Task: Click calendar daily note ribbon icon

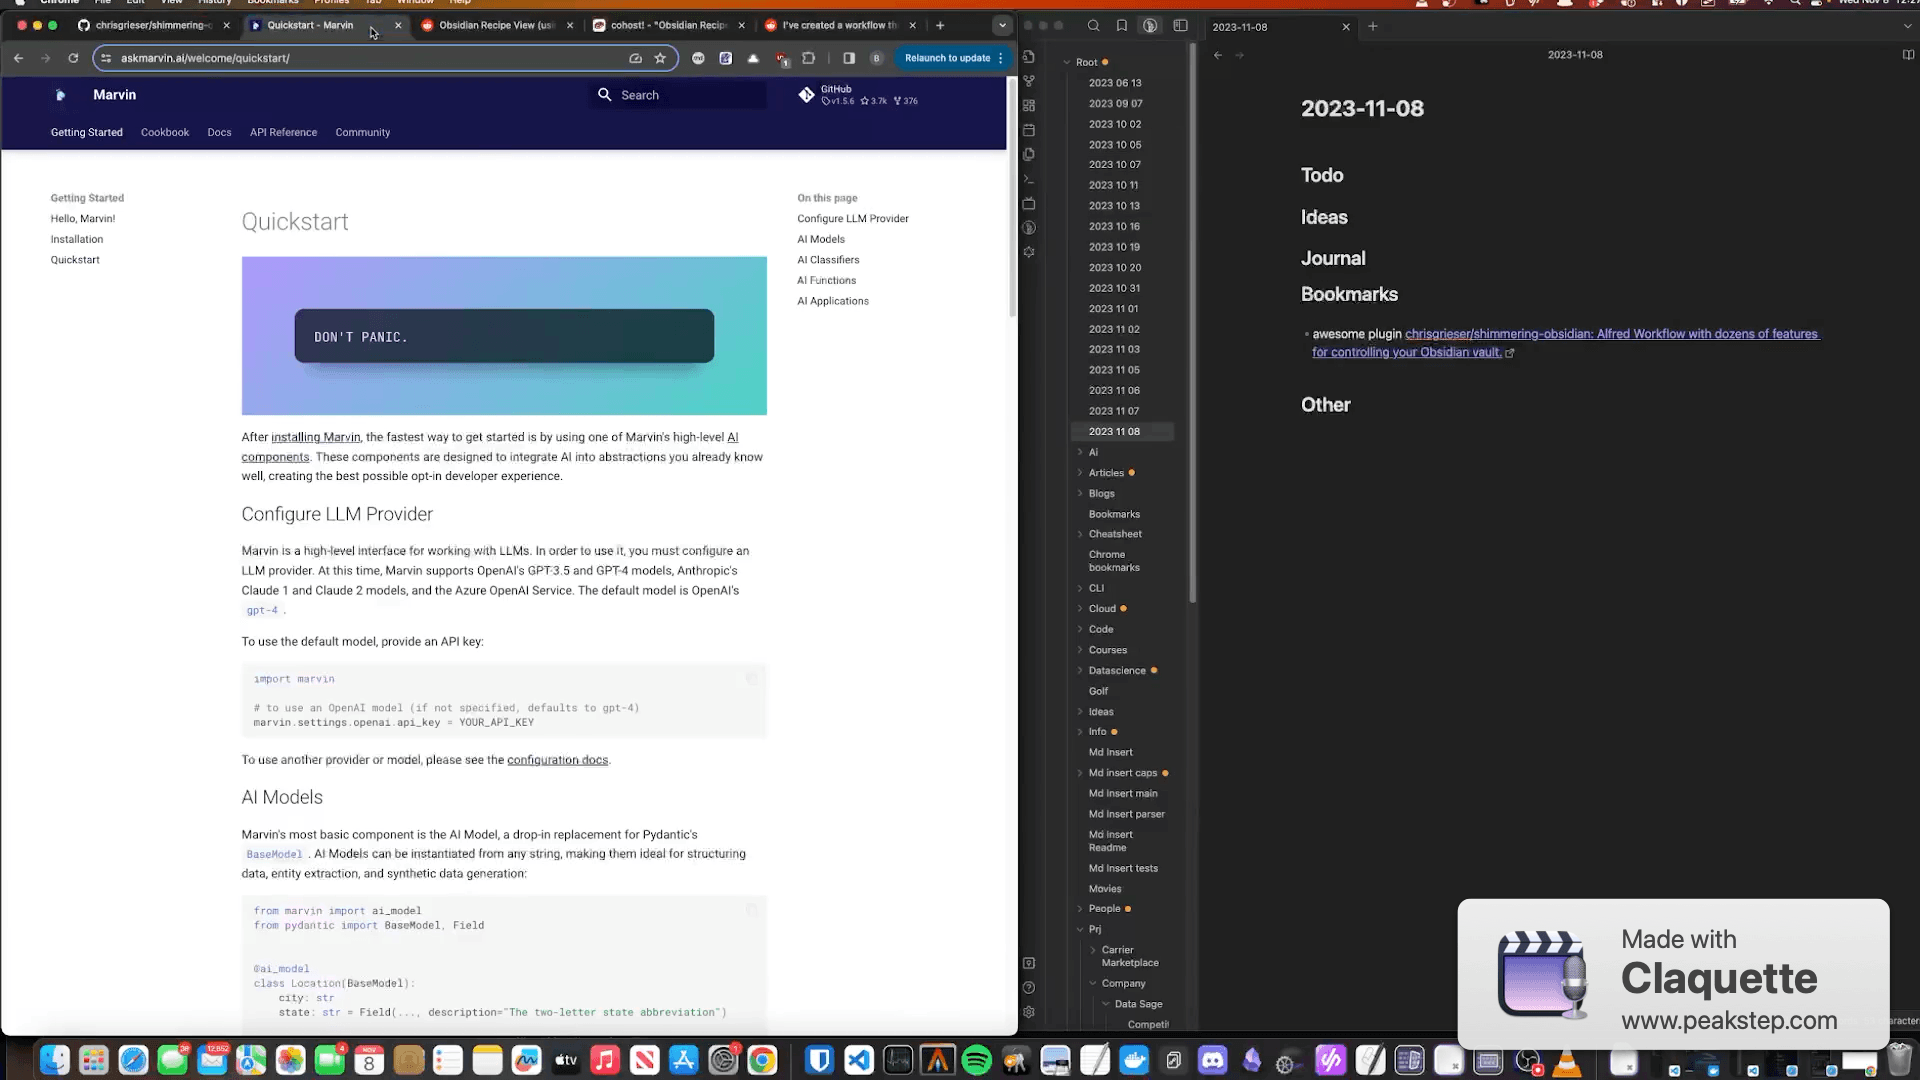Action: (1029, 130)
